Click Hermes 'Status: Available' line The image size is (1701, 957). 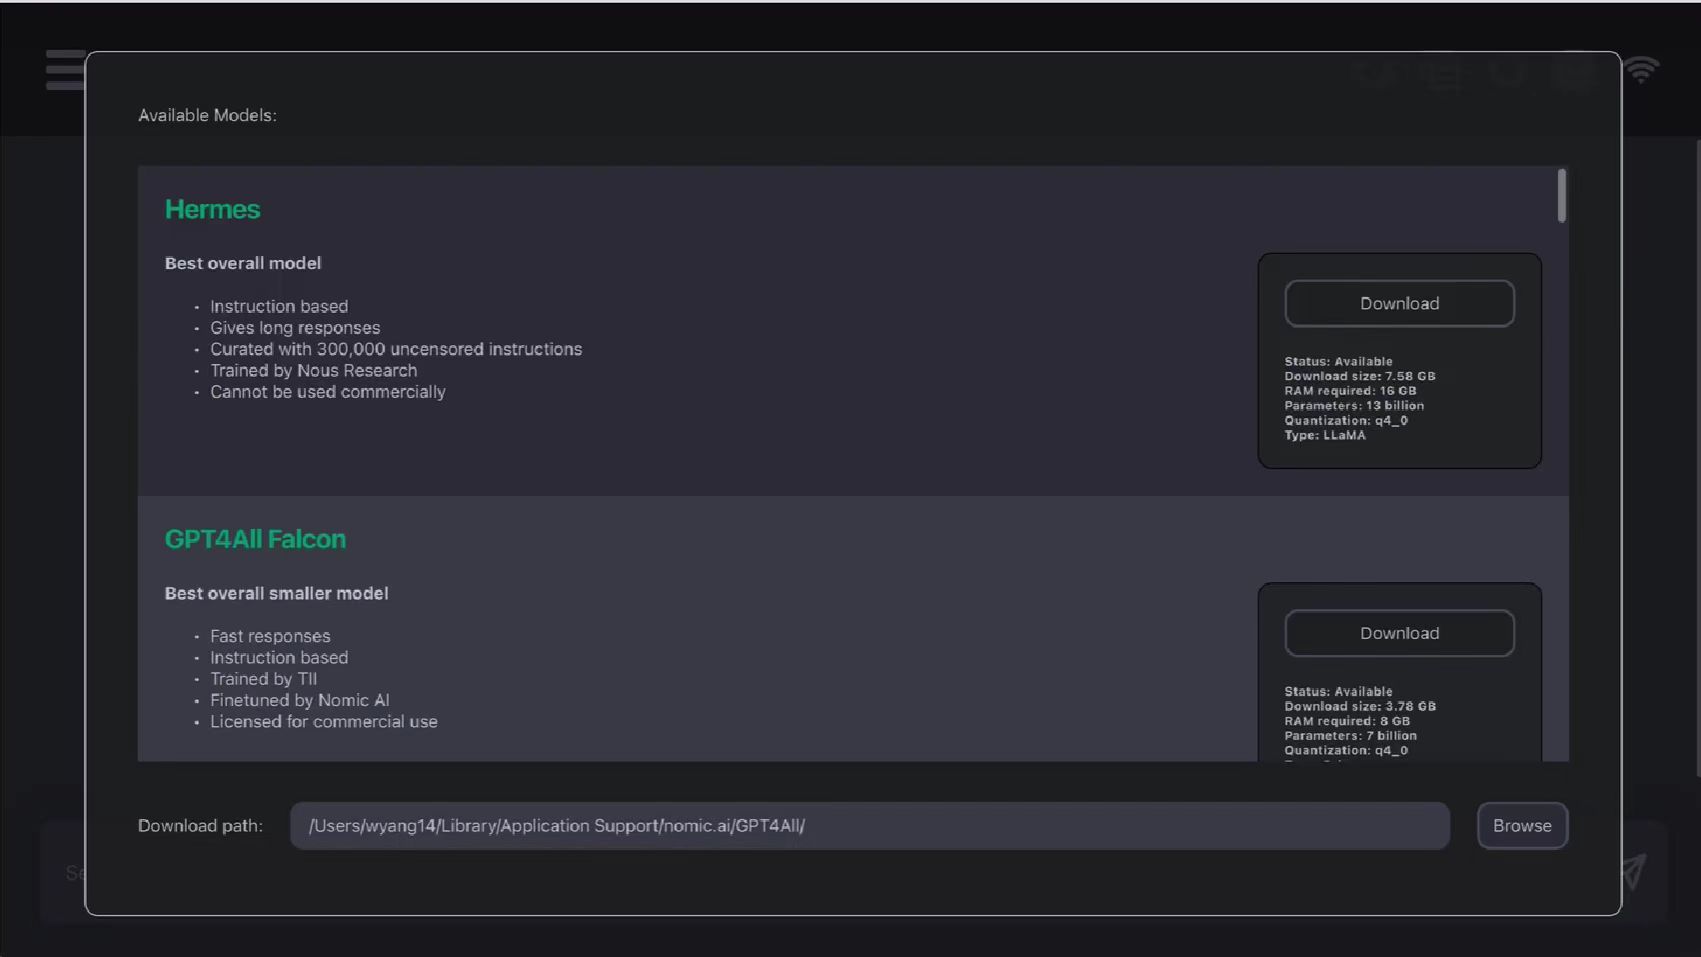click(1338, 361)
